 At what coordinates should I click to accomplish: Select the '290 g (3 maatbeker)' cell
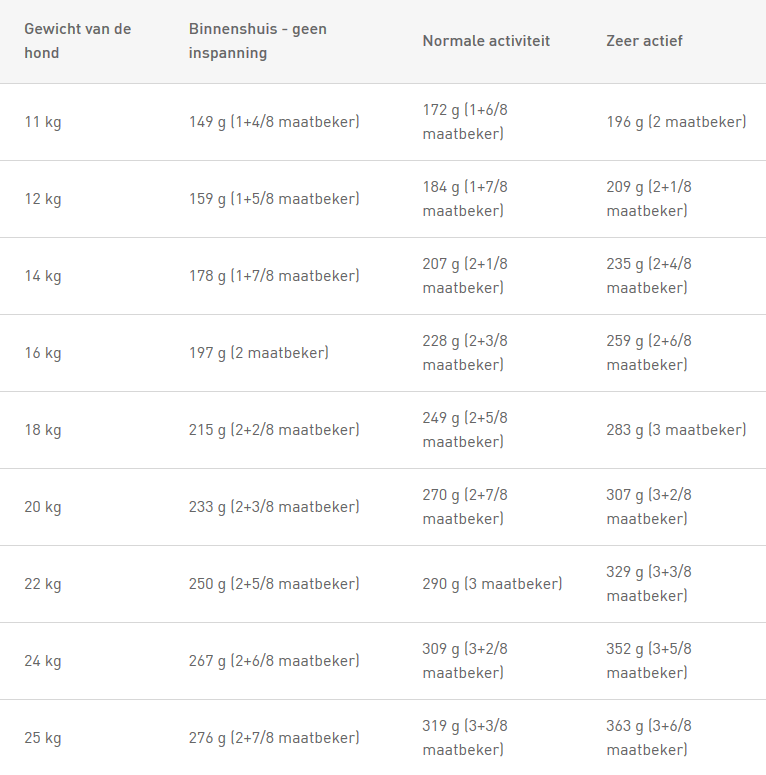(492, 584)
